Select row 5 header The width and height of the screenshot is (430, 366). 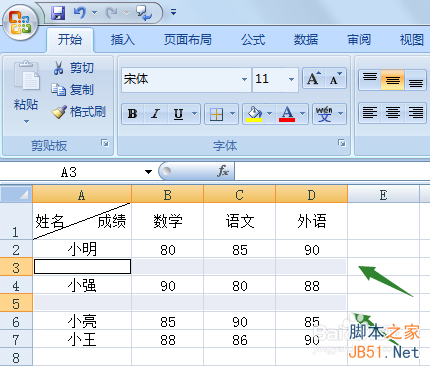tap(16, 303)
